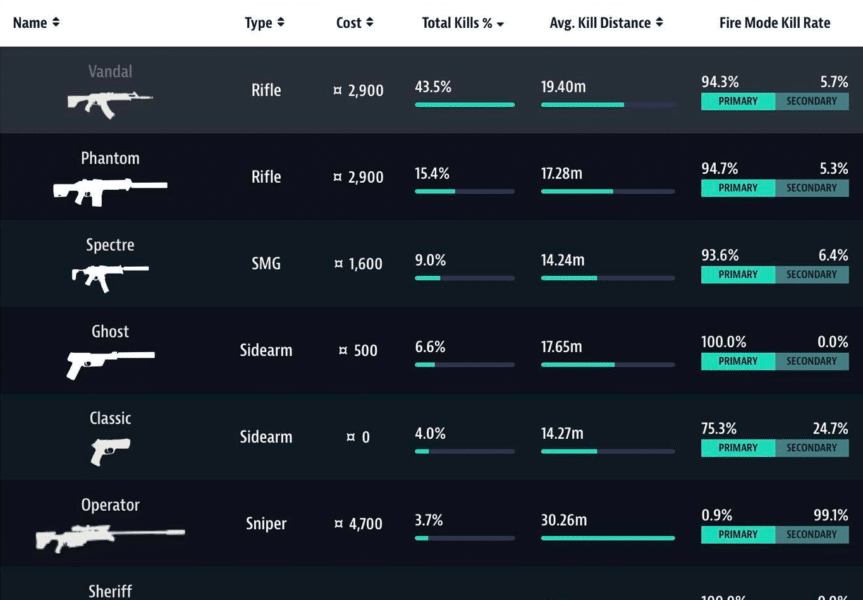Click the 43.5% total kills value
The width and height of the screenshot is (863, 600).
(433, 87)
